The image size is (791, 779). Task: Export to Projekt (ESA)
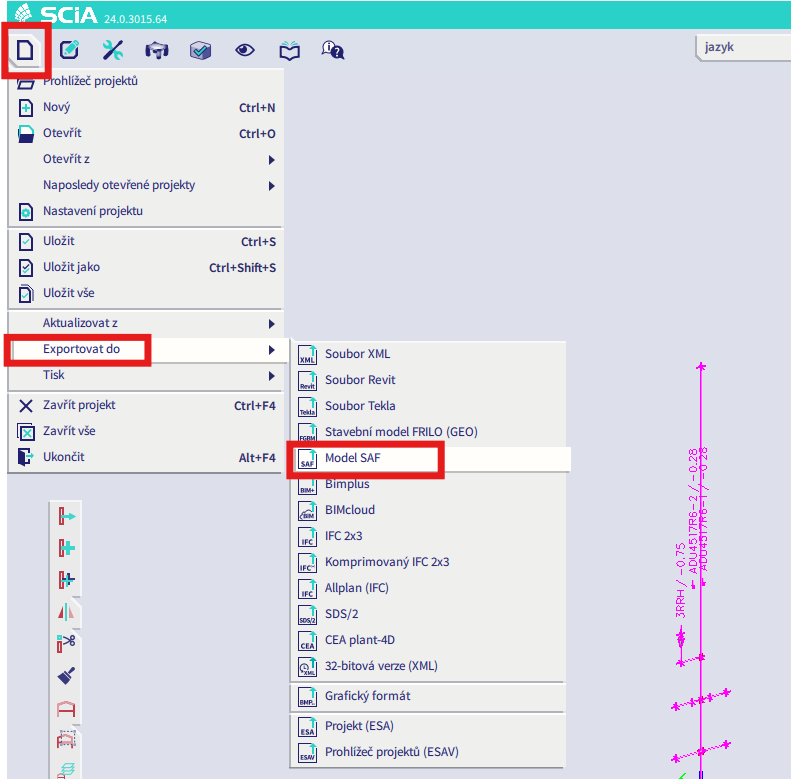[x=429, y=726]
